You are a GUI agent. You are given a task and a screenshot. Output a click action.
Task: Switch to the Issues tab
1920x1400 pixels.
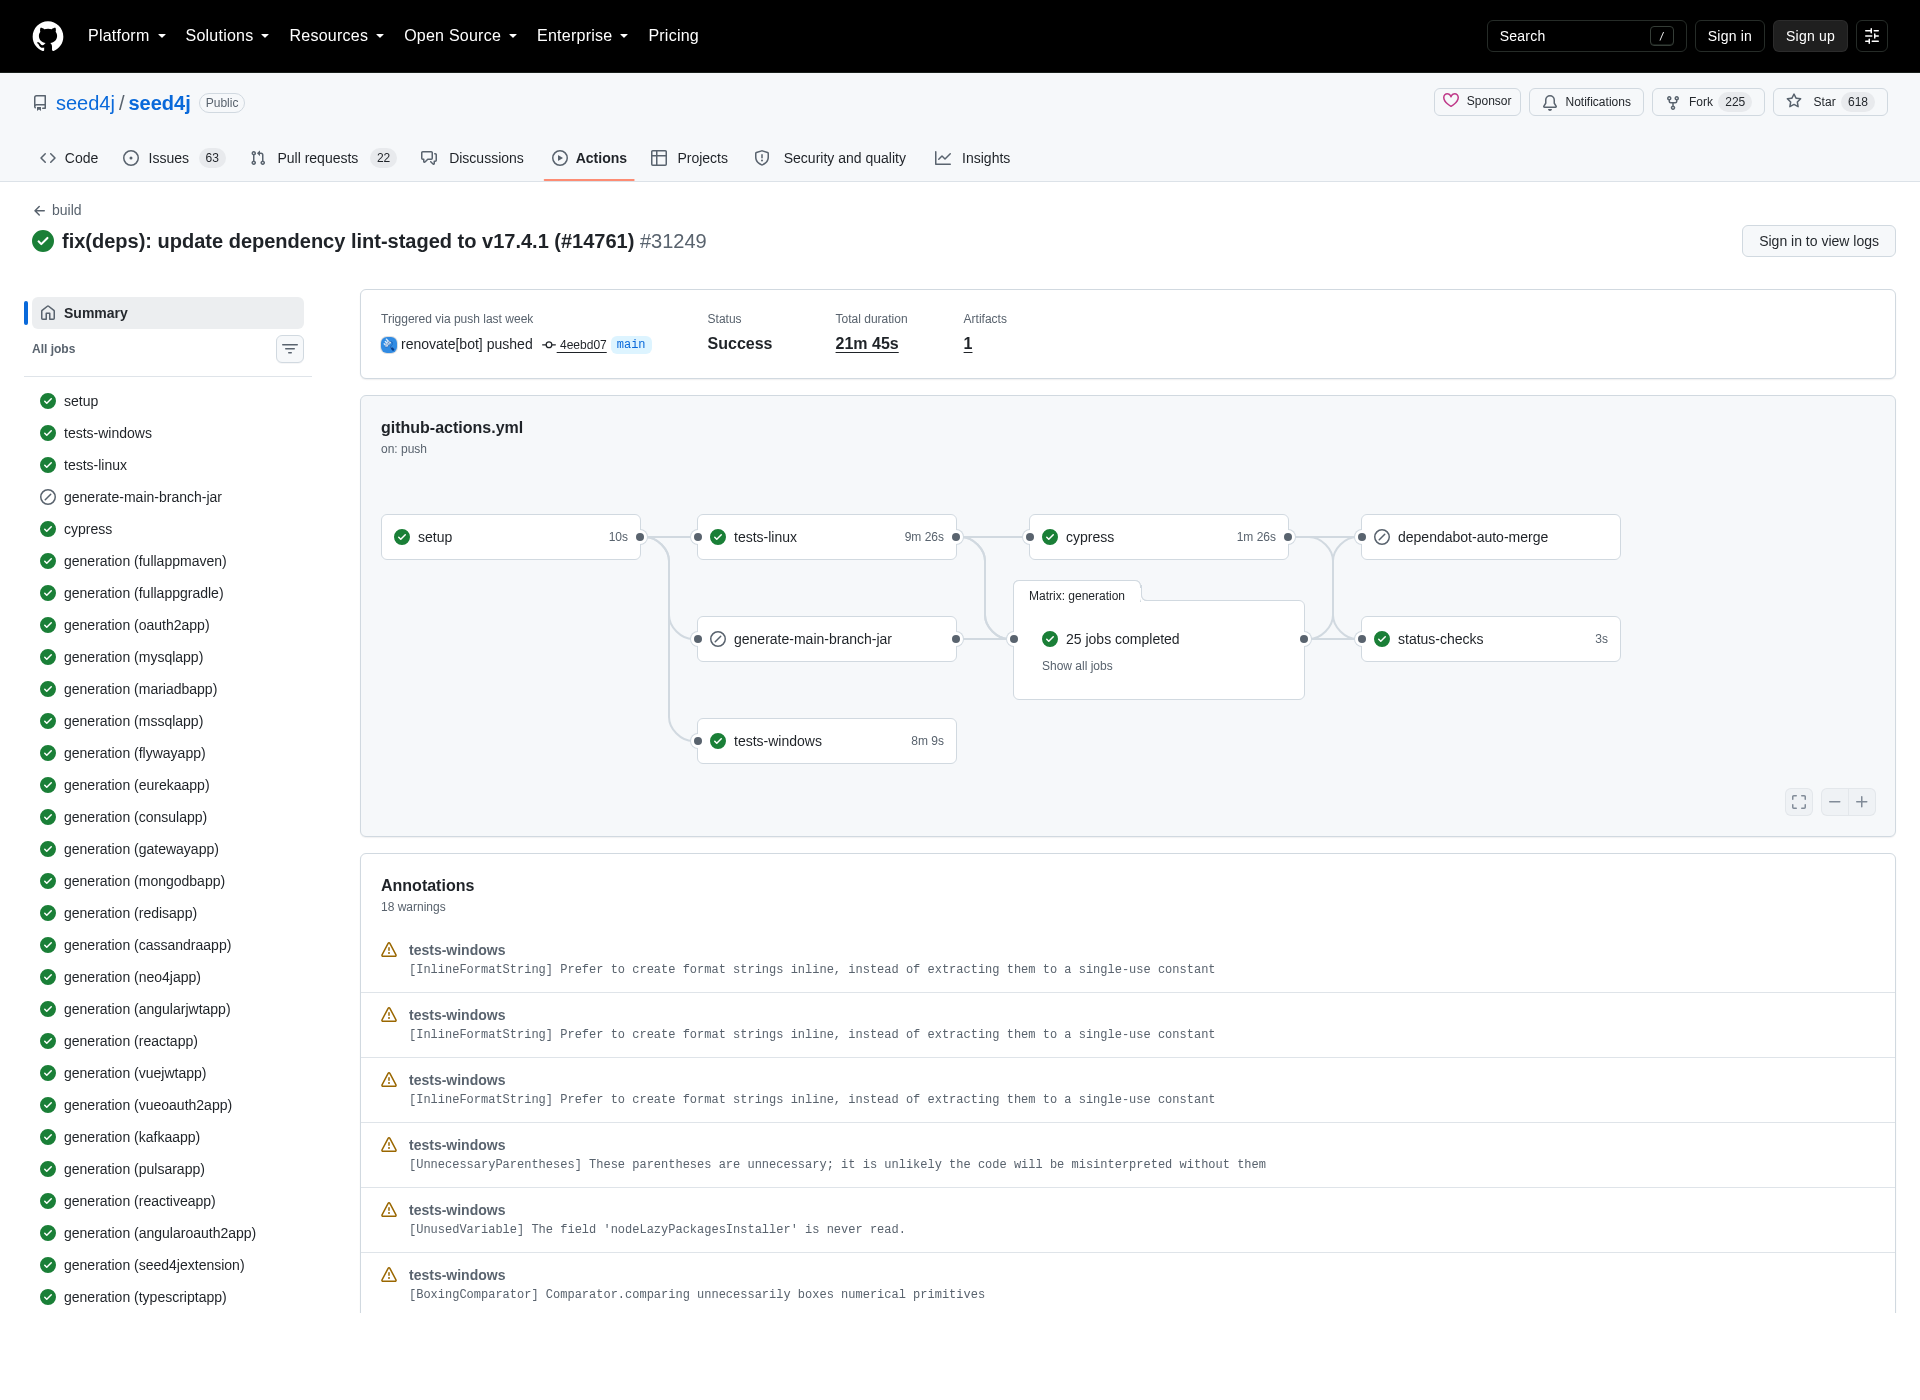[174, 158]
